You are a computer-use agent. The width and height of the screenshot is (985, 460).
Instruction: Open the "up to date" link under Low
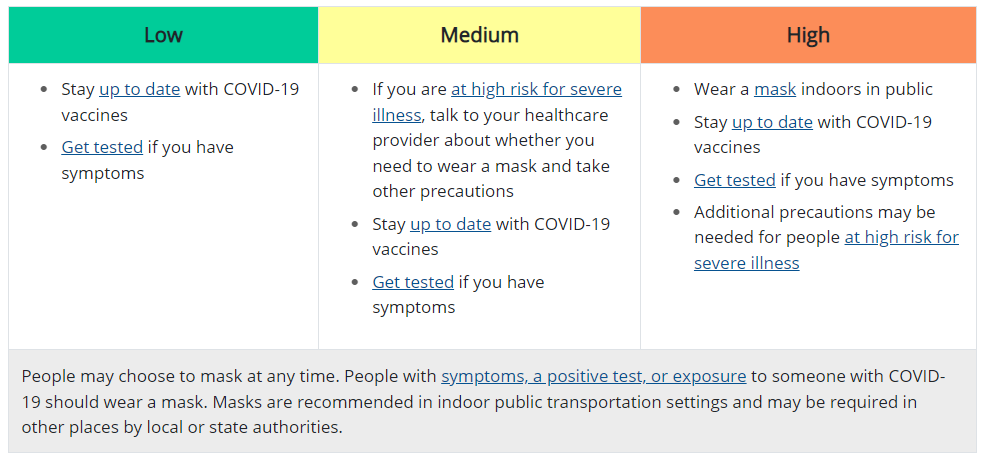pyautogui.click(x=139, y=89)
